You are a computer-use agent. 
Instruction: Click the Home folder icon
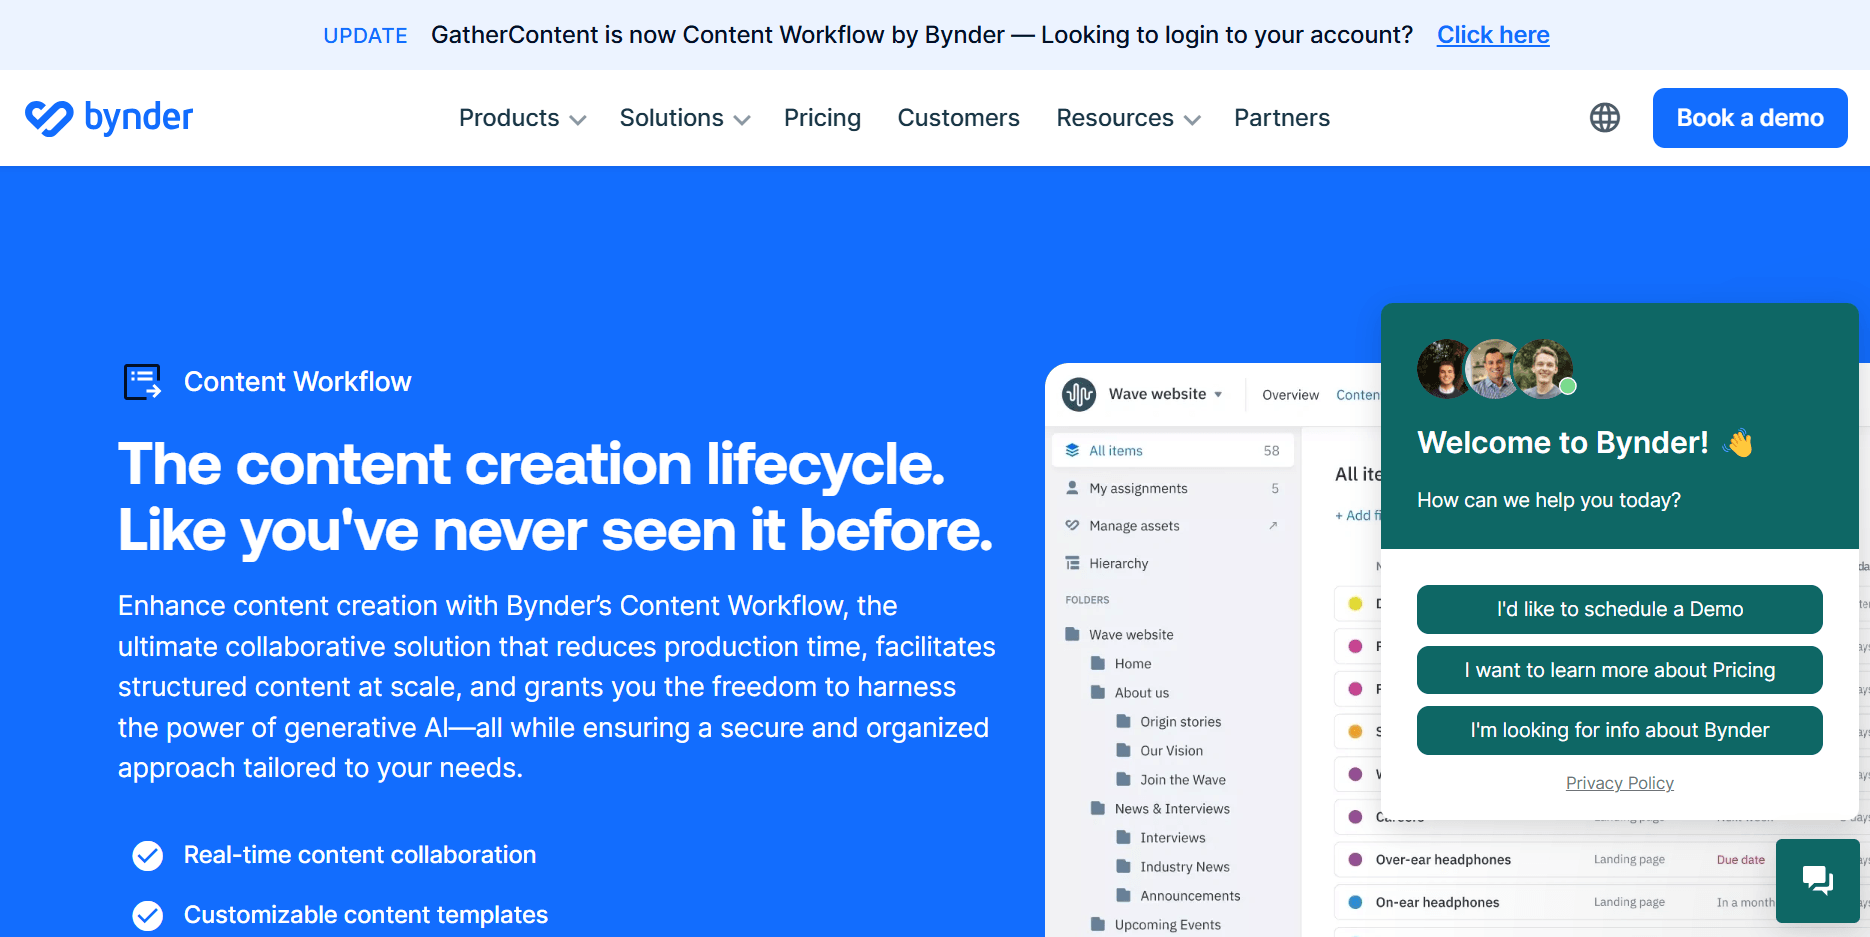point(1098,663)
